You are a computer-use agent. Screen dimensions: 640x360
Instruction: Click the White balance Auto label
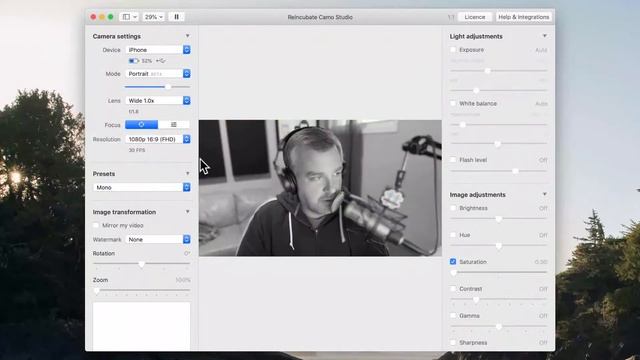pyautogui.click(x=541, y=104)
